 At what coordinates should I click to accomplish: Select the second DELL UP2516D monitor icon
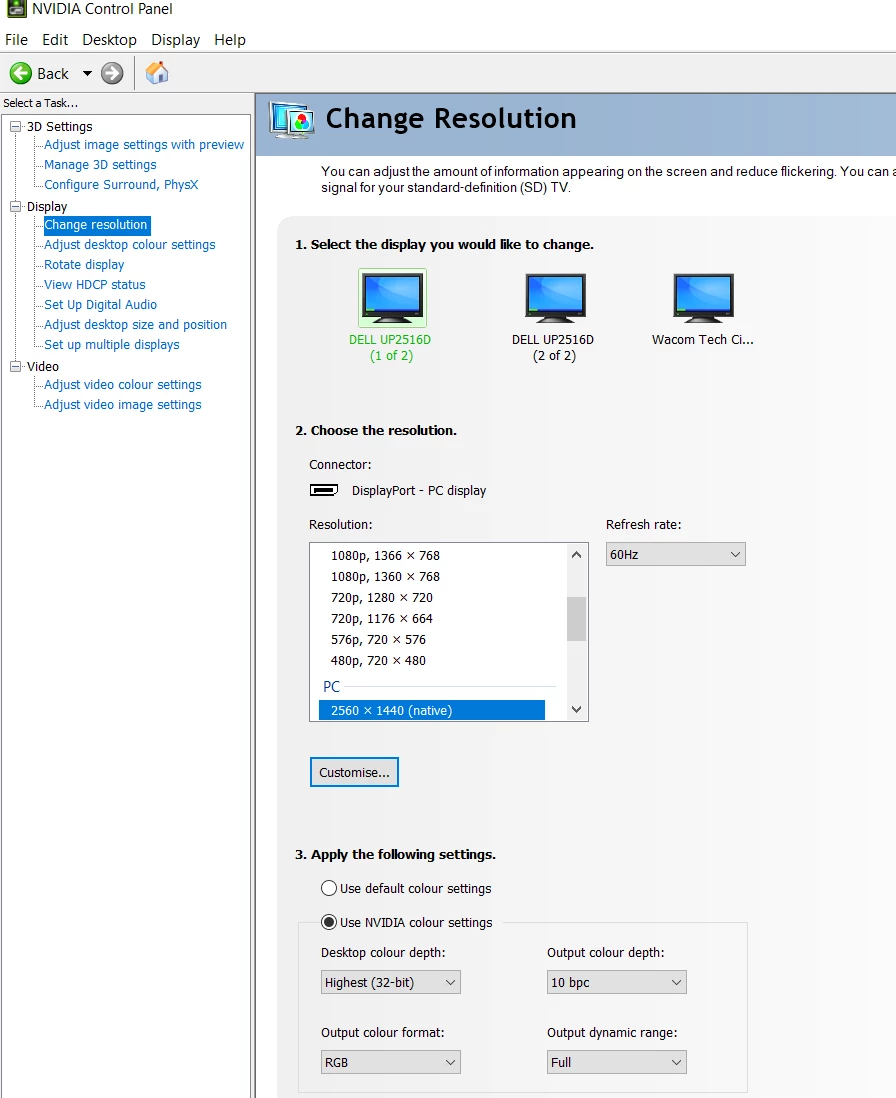[556, 298]
